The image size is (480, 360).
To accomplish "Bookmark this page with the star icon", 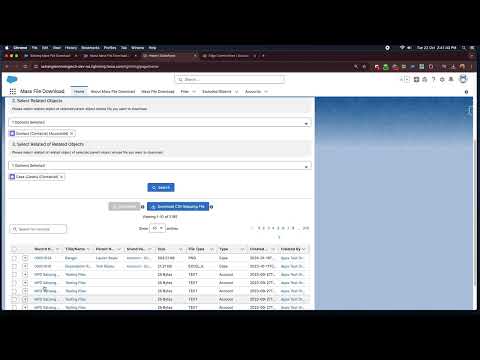I will (x=364, y=67).
